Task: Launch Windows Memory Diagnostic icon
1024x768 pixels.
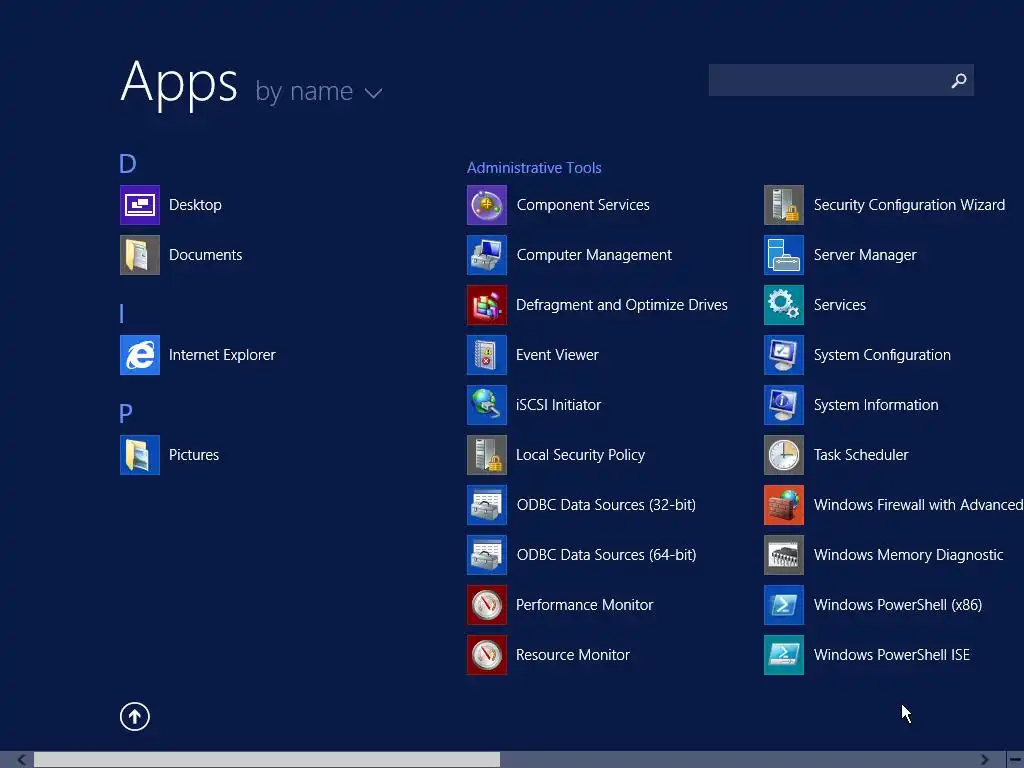Action: click(x=784, y=555)
